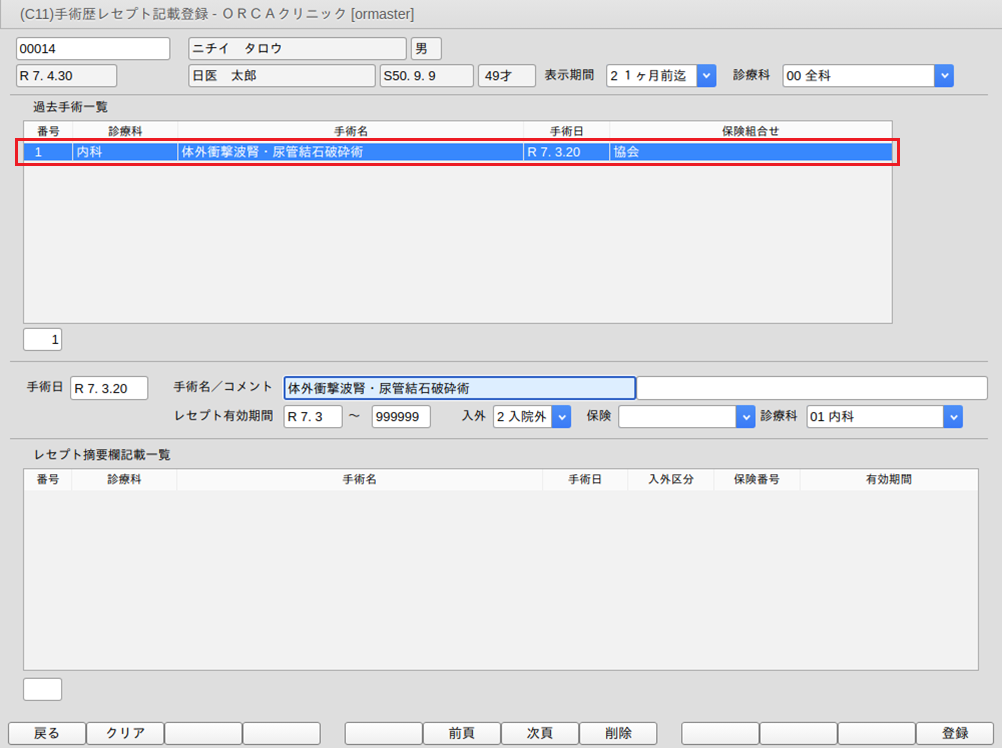Click the patient number field 00014
The image size is (1002, 748).
tap(93, 49)
